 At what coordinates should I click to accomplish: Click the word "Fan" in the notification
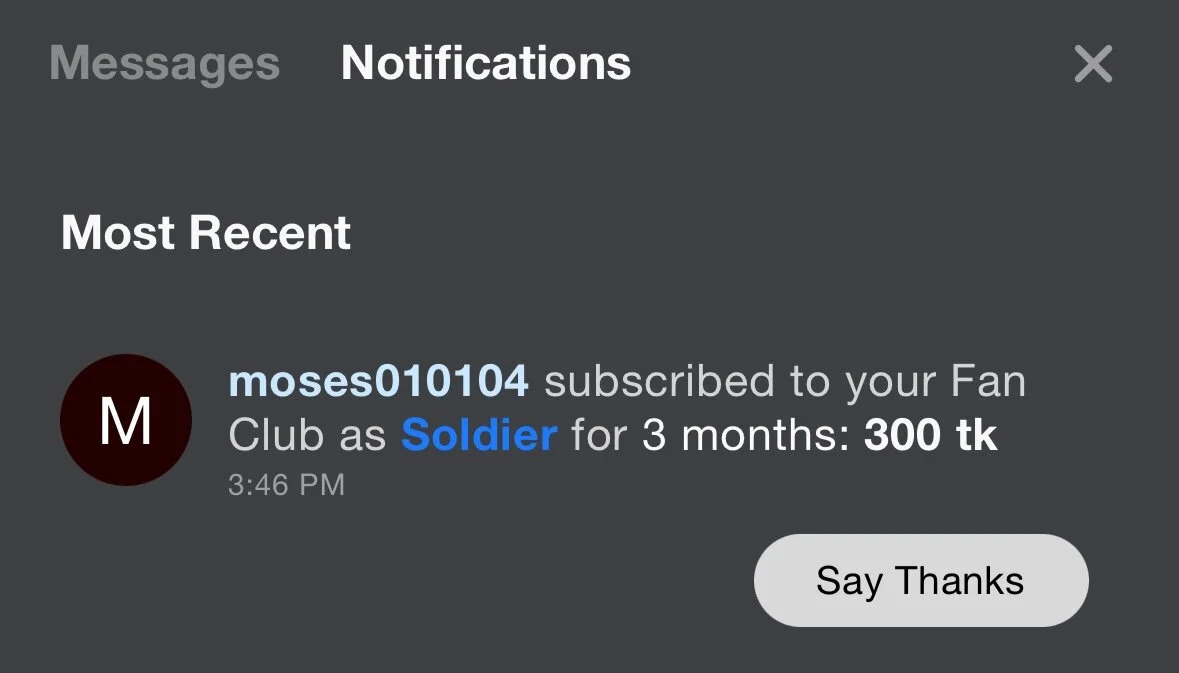988,382
